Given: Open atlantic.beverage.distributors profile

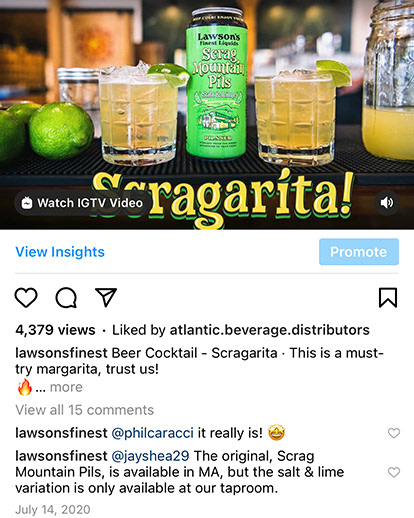Looking at the screenshot, I should click(x=270, y=330).
